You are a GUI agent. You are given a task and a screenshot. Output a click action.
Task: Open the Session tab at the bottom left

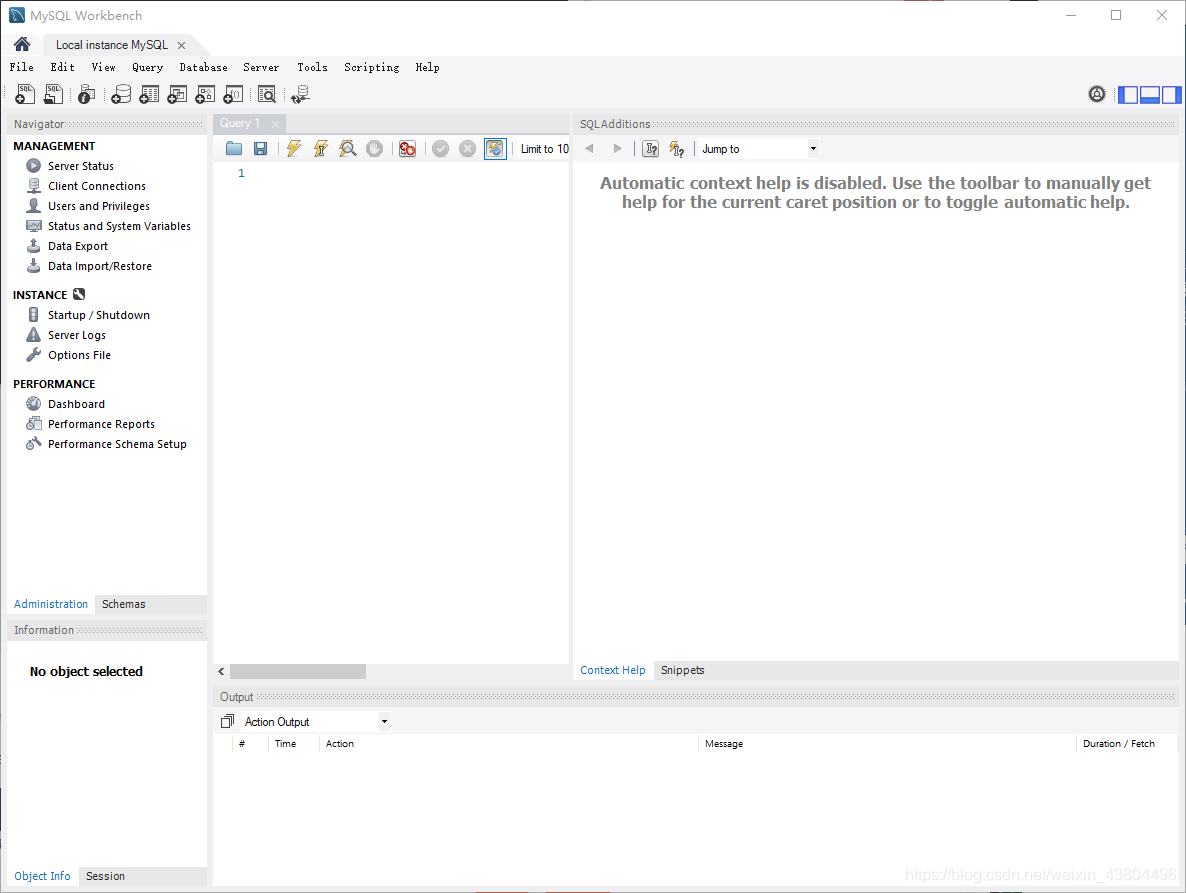(105, 876)
